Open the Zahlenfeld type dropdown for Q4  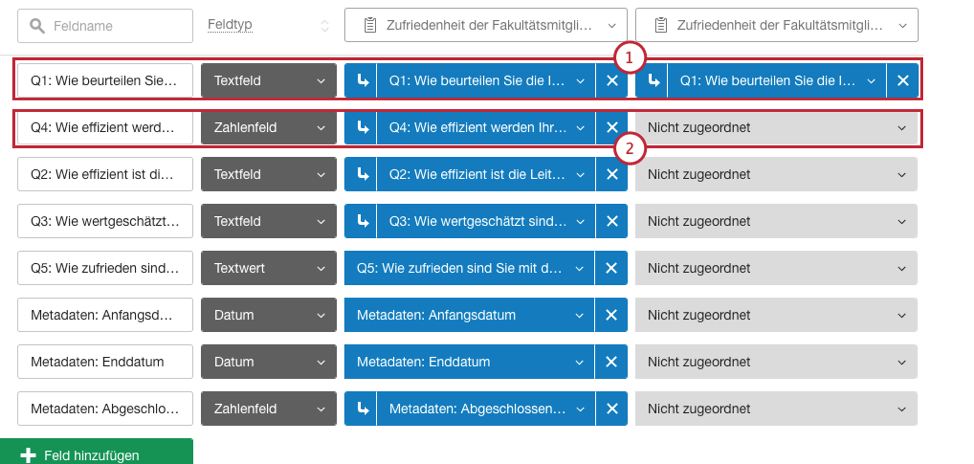(268, 127)
